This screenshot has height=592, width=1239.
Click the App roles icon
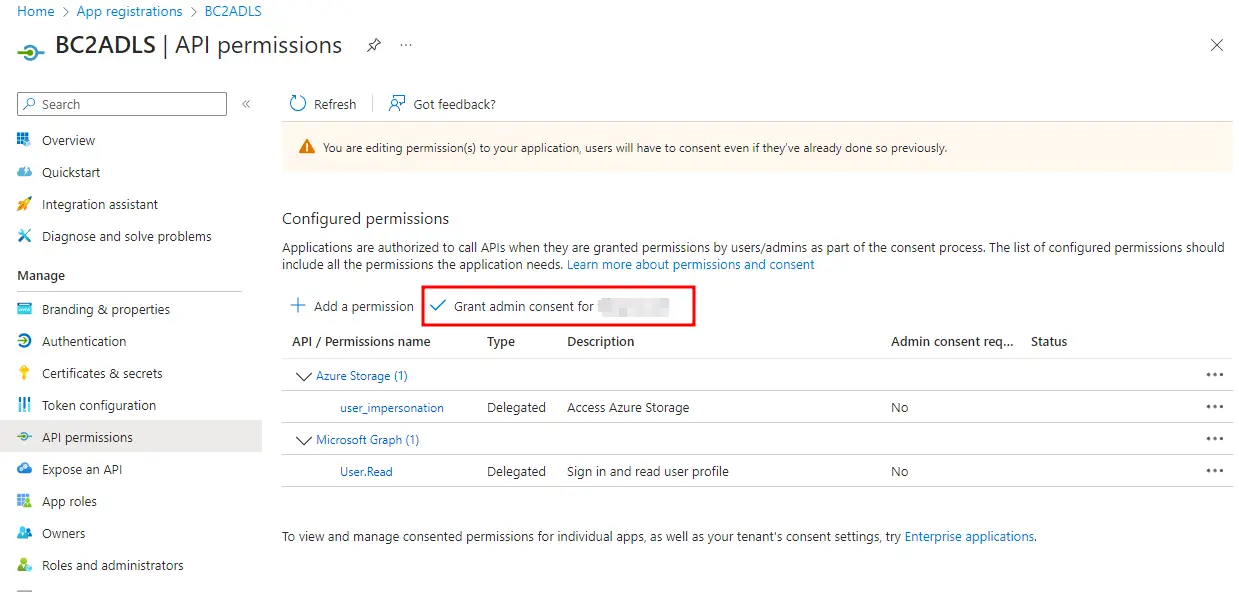tap(24, 501)
